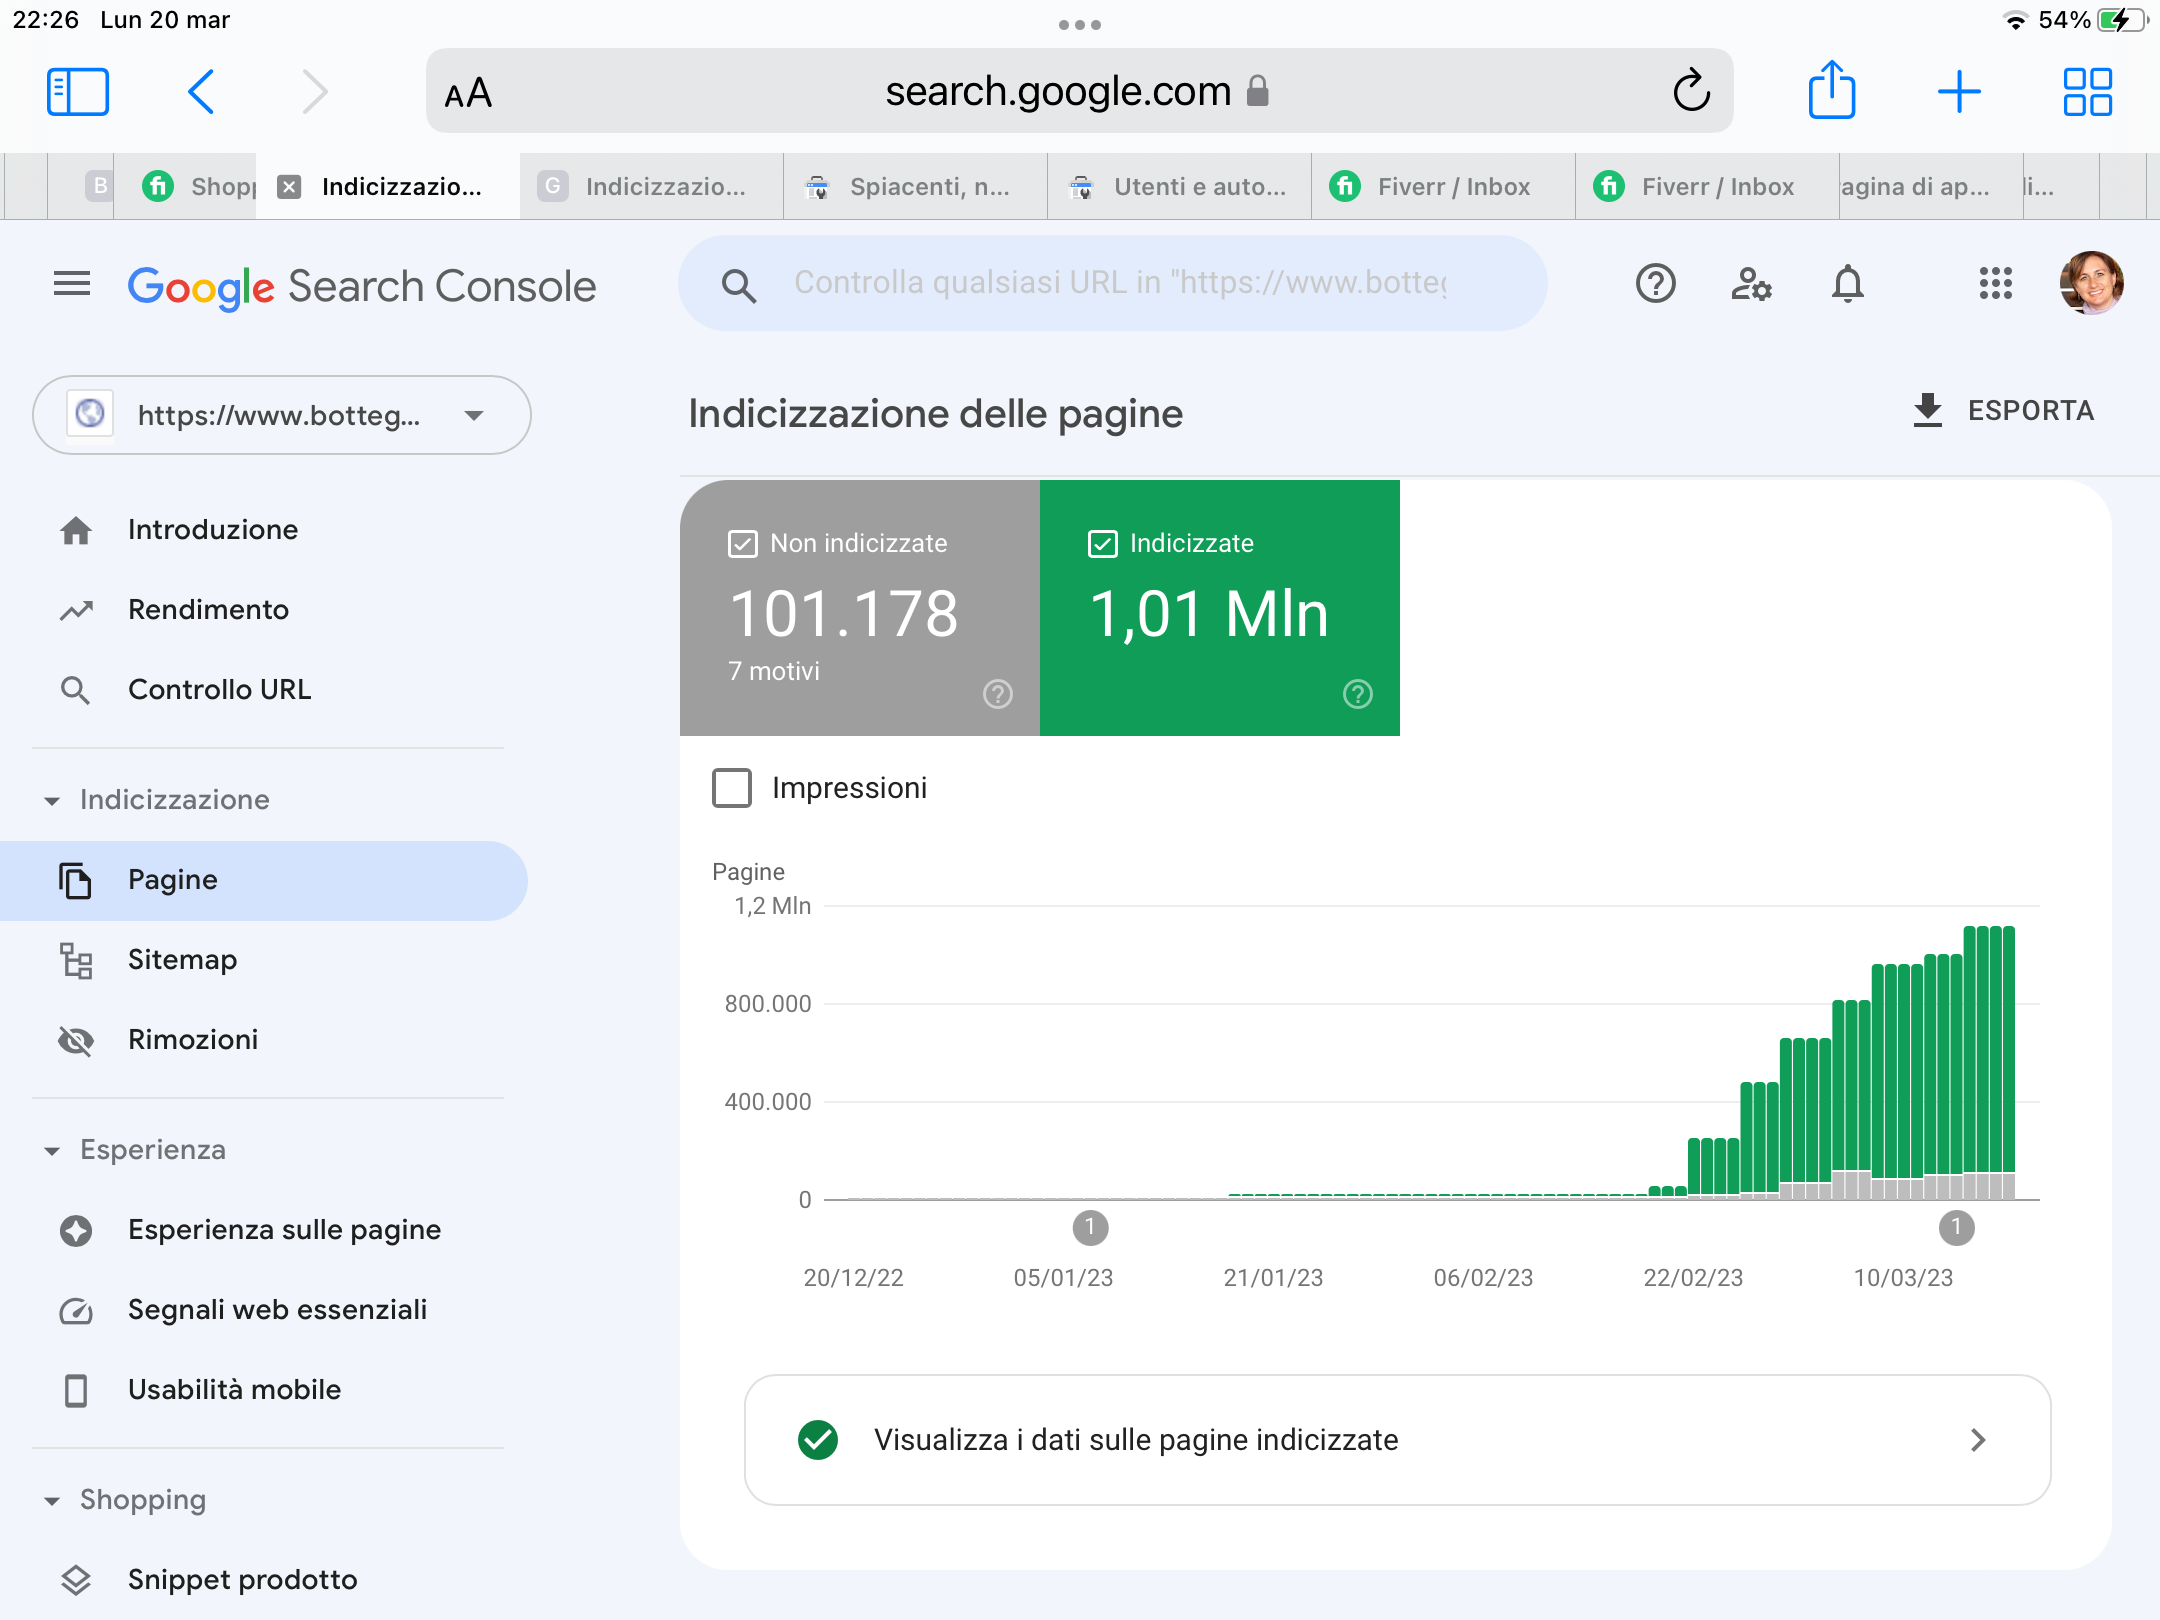Switch to Utenti e auto tab
2160x1620 pixels.
[x=1180, y=187]
